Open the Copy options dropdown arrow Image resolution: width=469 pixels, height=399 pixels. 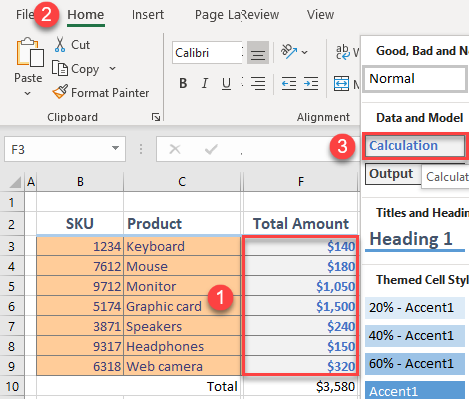113,68
